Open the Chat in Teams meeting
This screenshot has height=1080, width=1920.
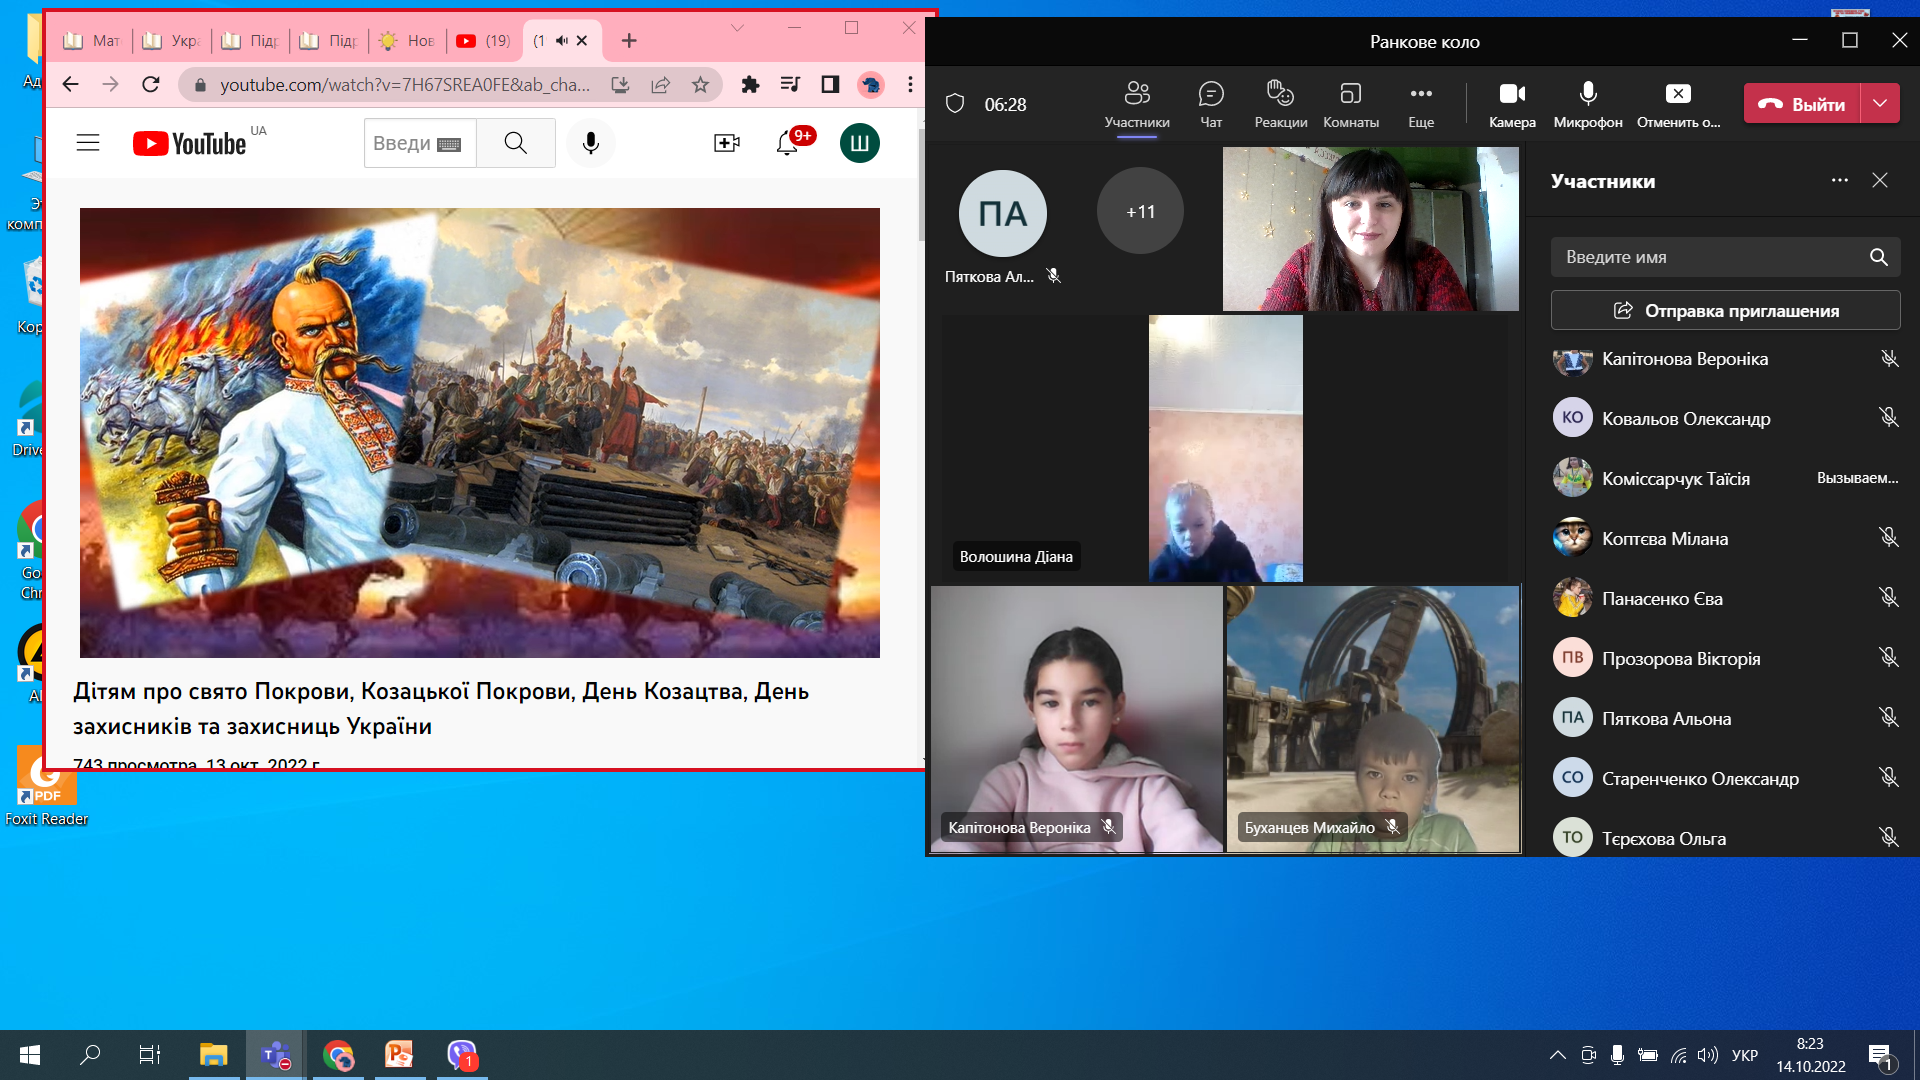(1211, 104)
